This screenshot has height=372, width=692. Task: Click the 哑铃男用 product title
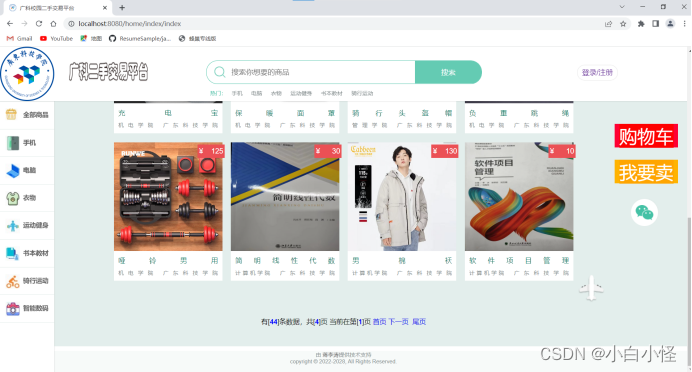[x=168, y=261]
